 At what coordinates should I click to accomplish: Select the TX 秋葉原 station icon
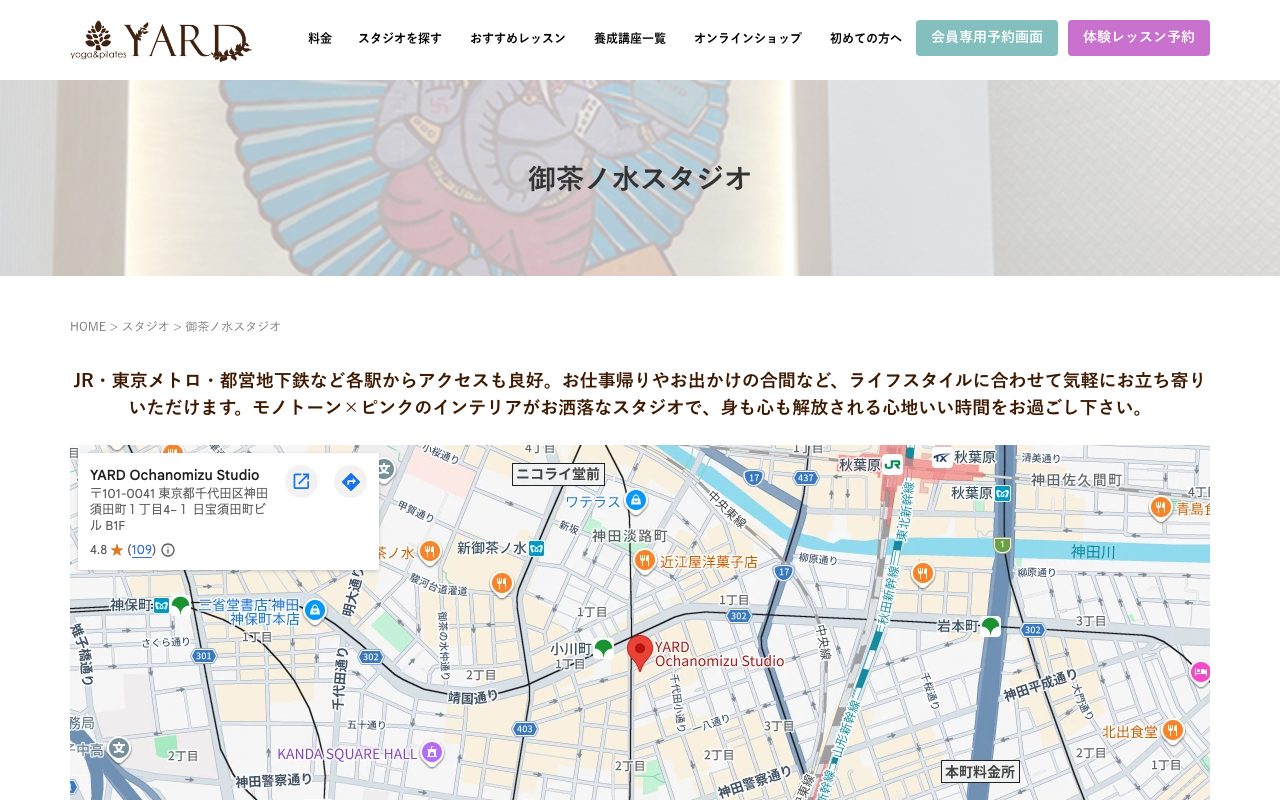[x=942, y=457]
